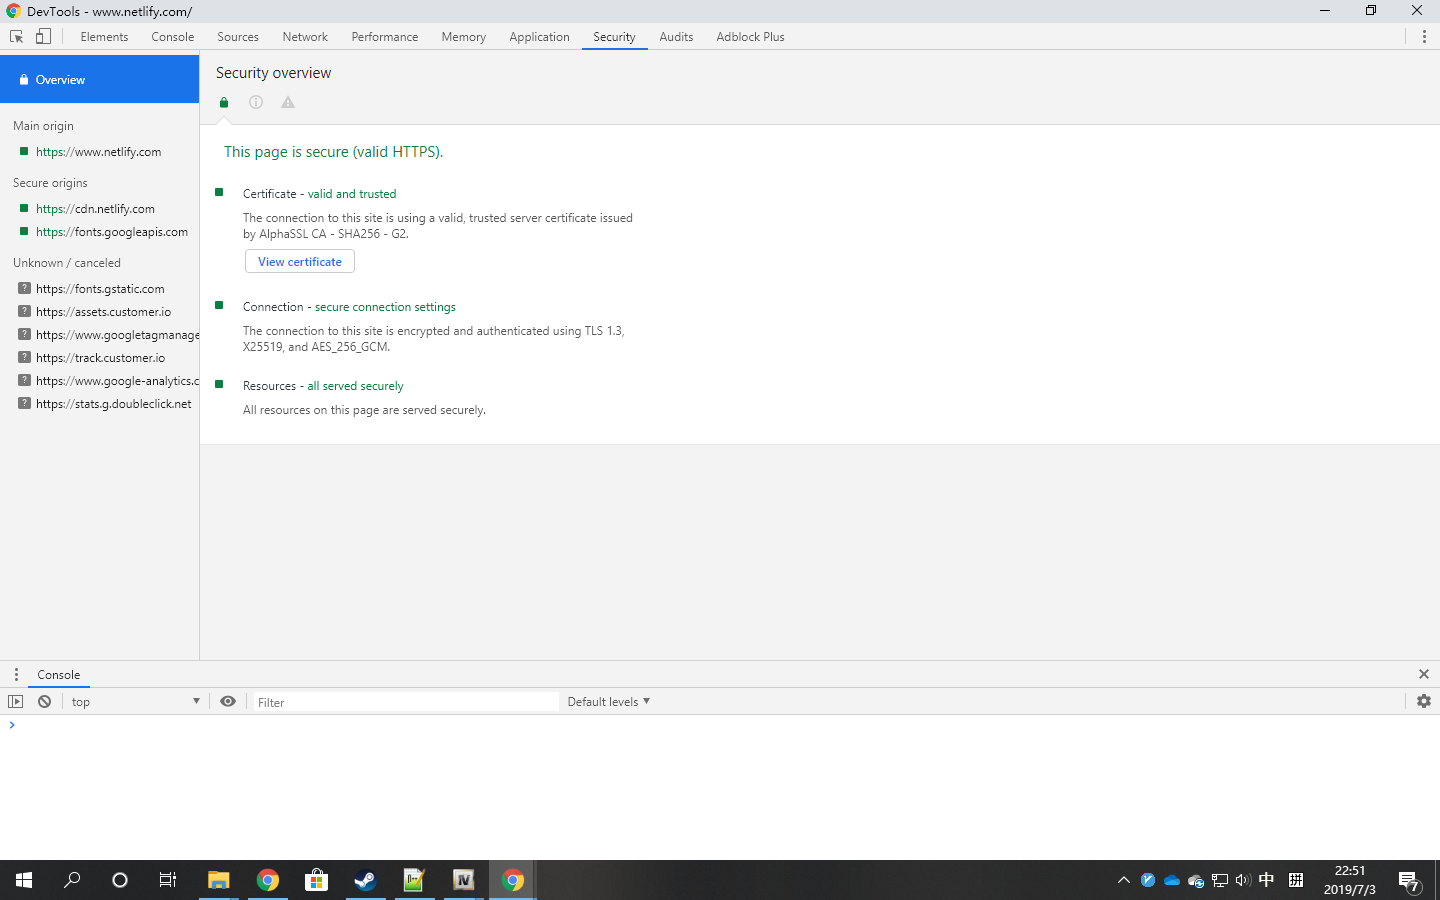Screen dimensions: 1440x900
Task: Open the volume control in system tray
Action: pyautogui.click(x=1243, y=881)
